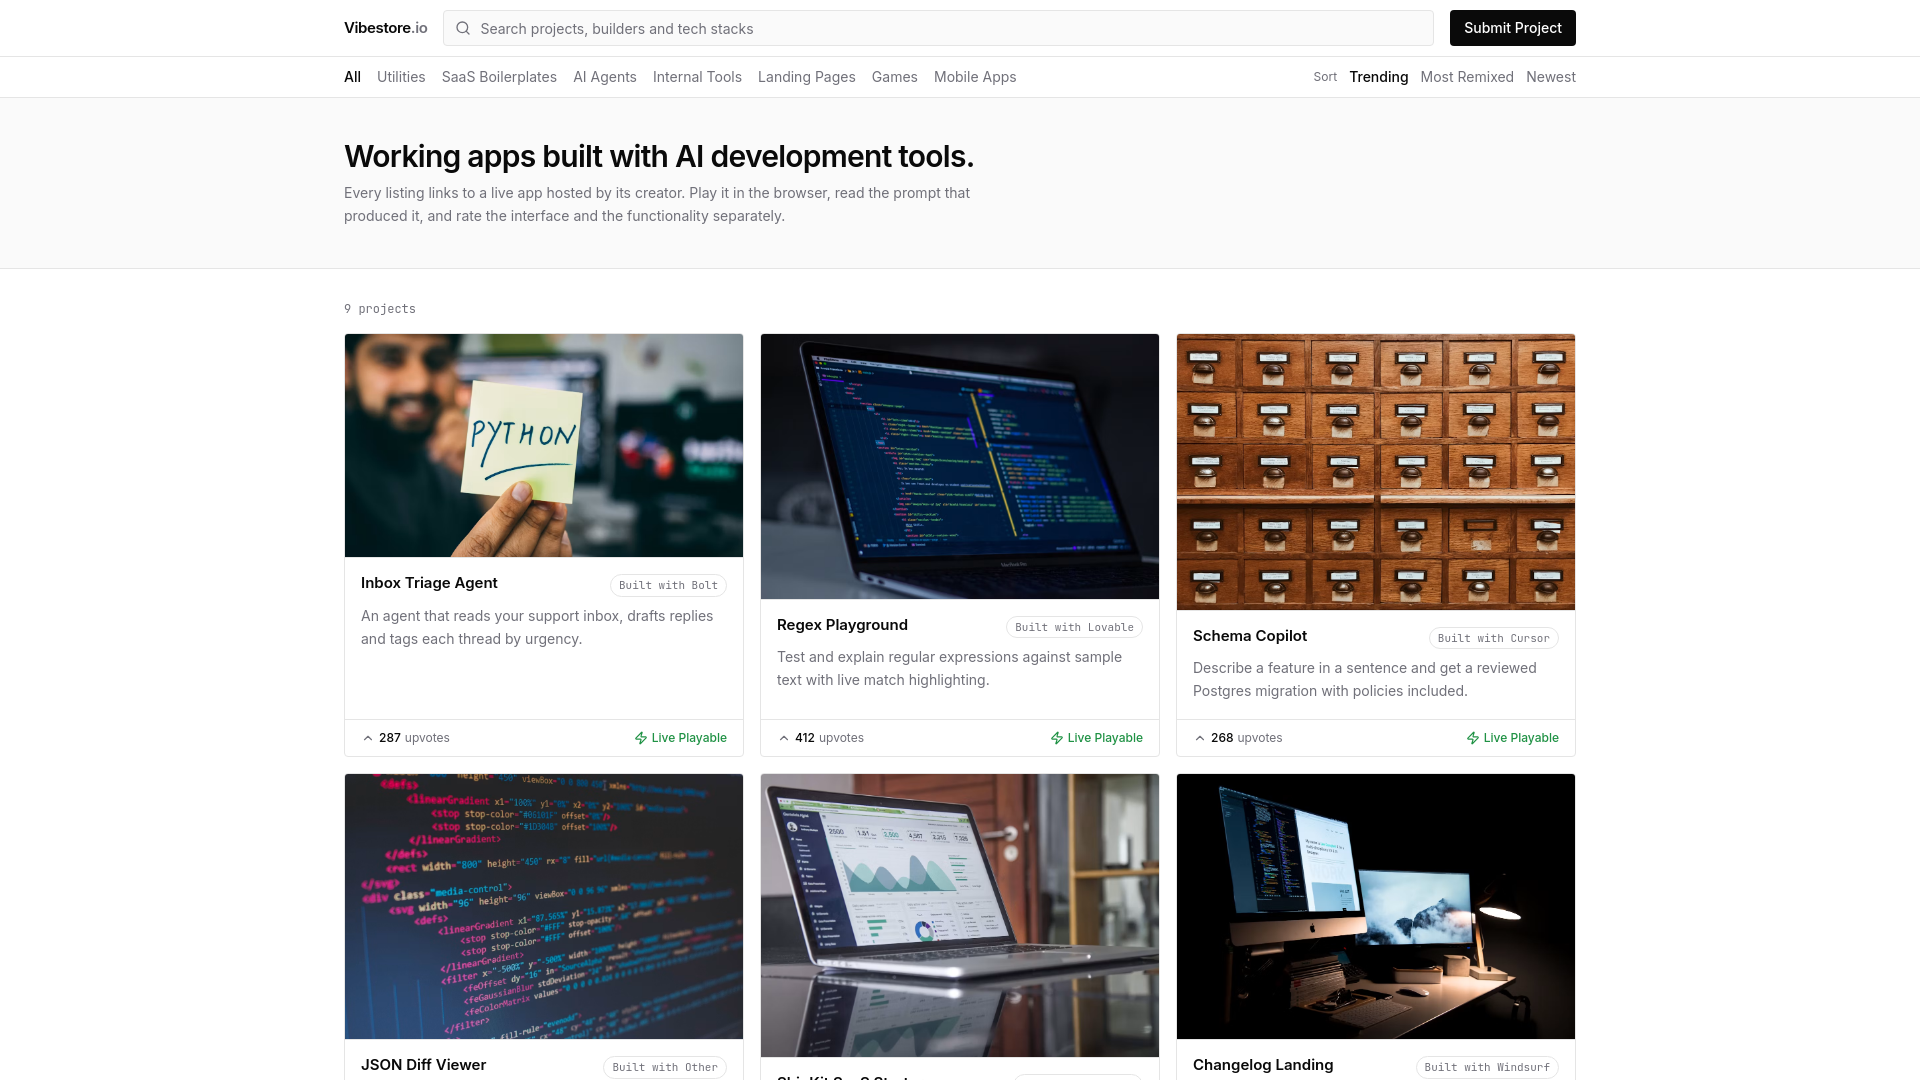1920x1080 pixels.
Task: Click lightning icon on Schema Copilot
Action: click(x=1473, y=738)
